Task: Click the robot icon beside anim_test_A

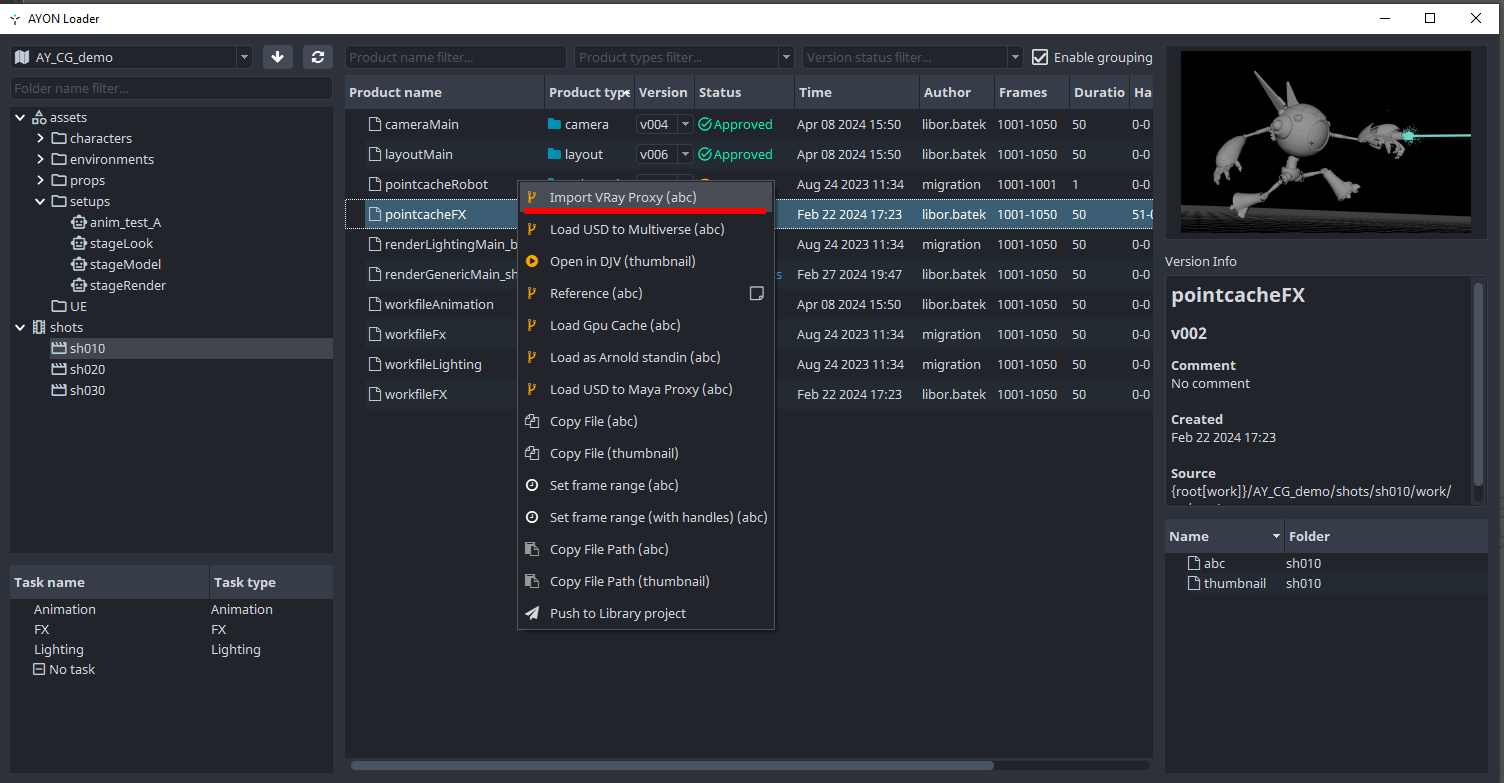Action: click(79, 222)
